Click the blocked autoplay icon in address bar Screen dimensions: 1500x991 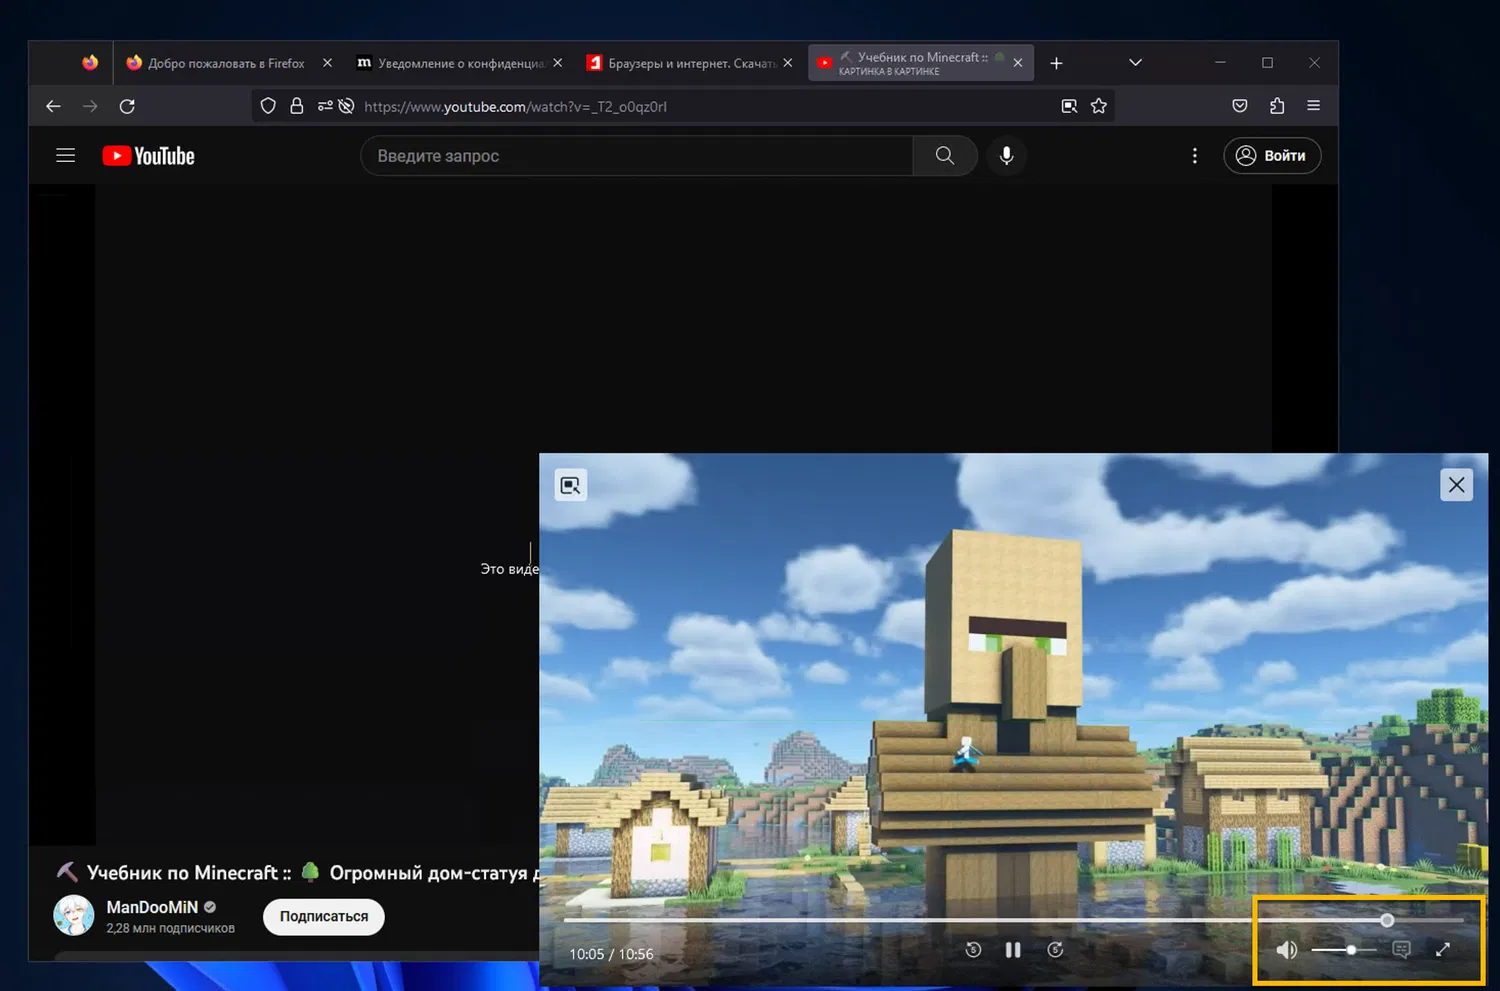[x=346, y=106]
